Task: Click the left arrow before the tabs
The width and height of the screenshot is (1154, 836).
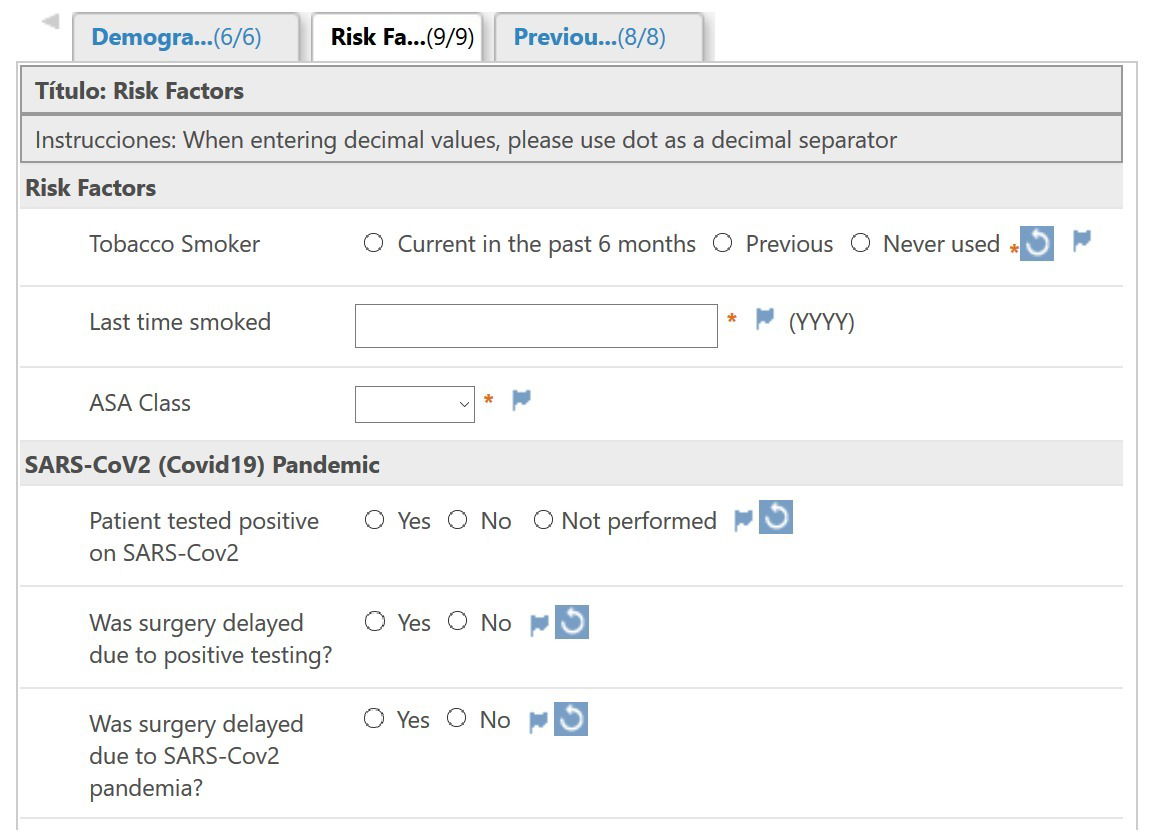Action: coord(50,22)
